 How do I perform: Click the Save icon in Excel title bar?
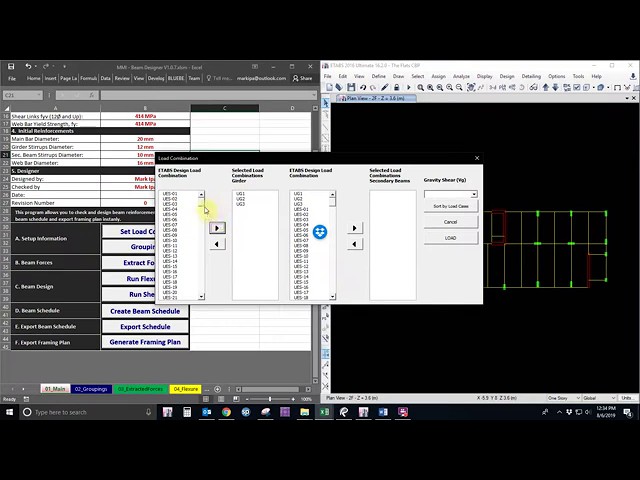pyautogui.click(x=11, y=67)
